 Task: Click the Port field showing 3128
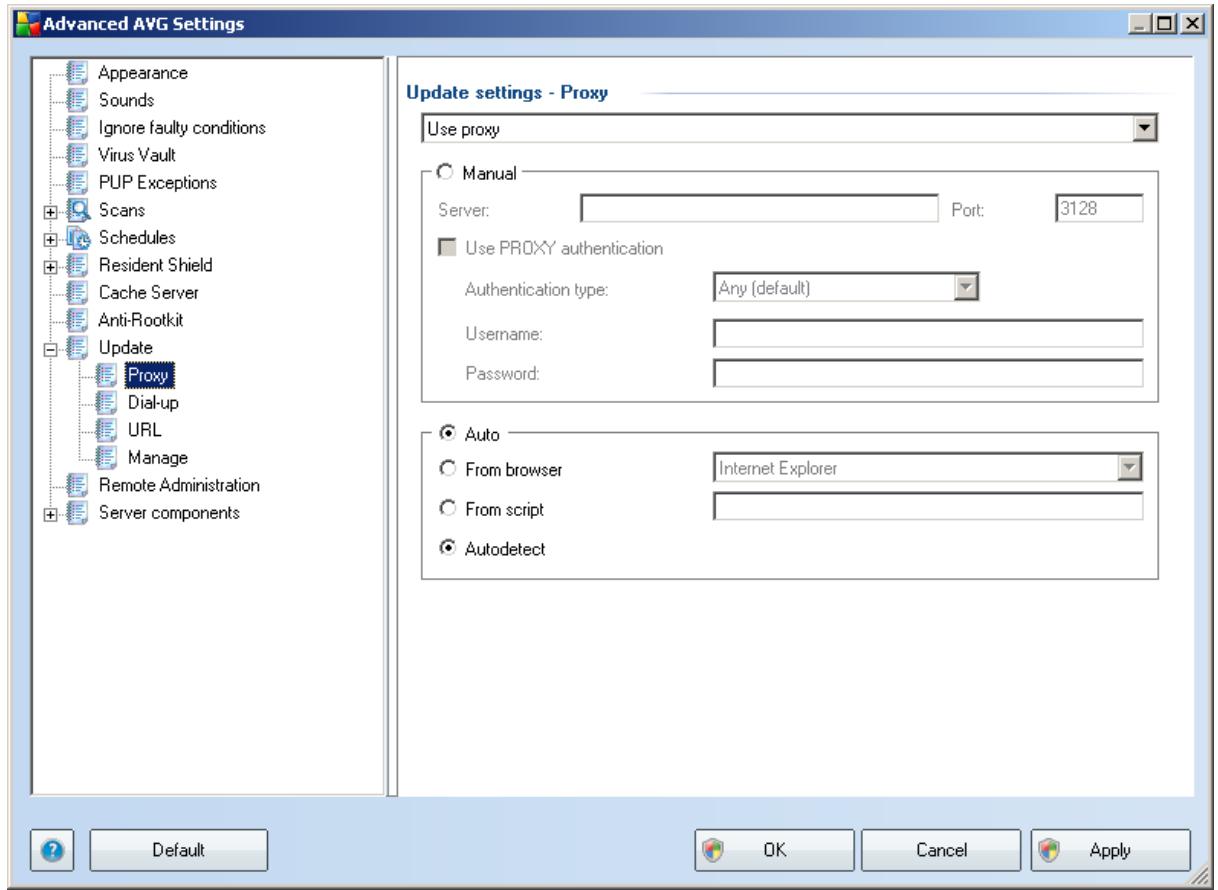(1099, 207)
